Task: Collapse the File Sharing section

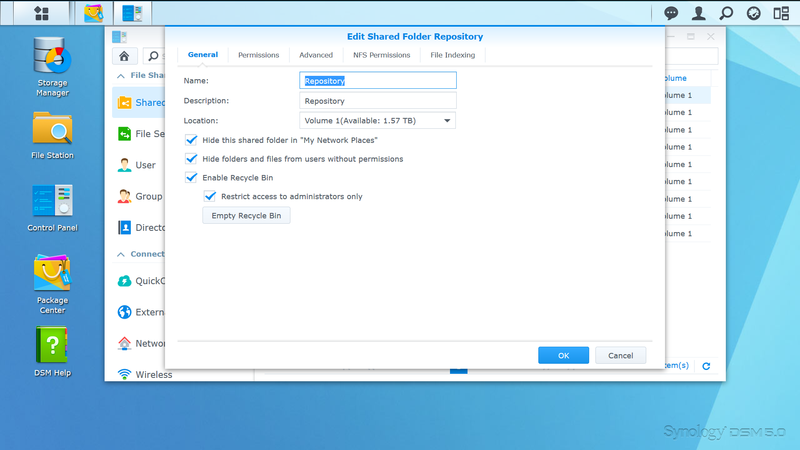Action: 121,76
